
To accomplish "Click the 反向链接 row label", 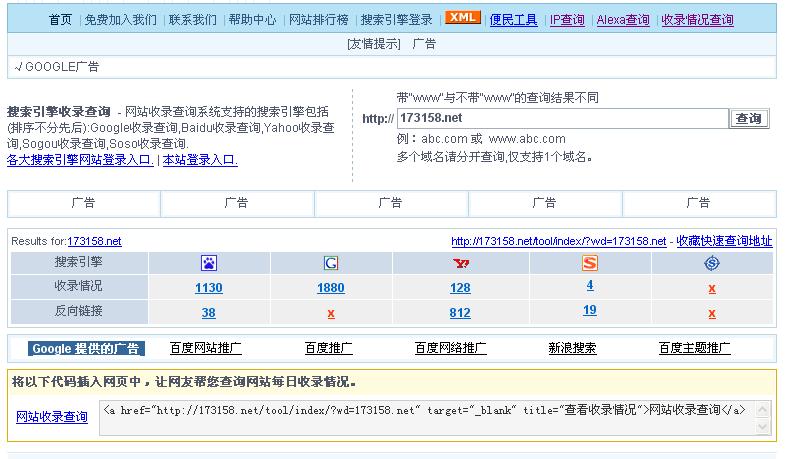I will coord(79,311).
